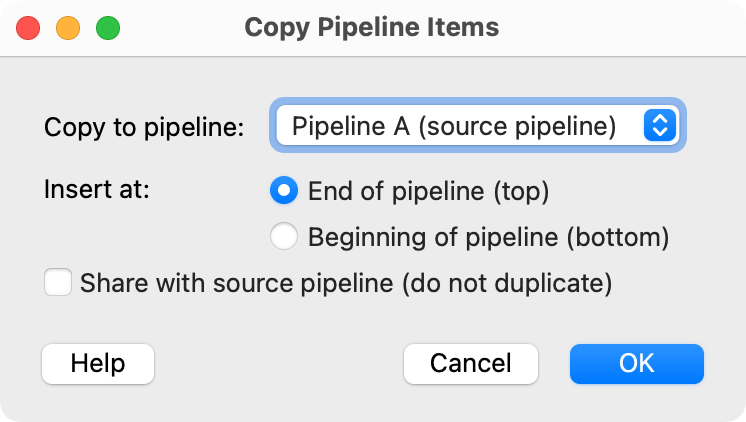Zoom the window with the green button

tap(108, 27)
